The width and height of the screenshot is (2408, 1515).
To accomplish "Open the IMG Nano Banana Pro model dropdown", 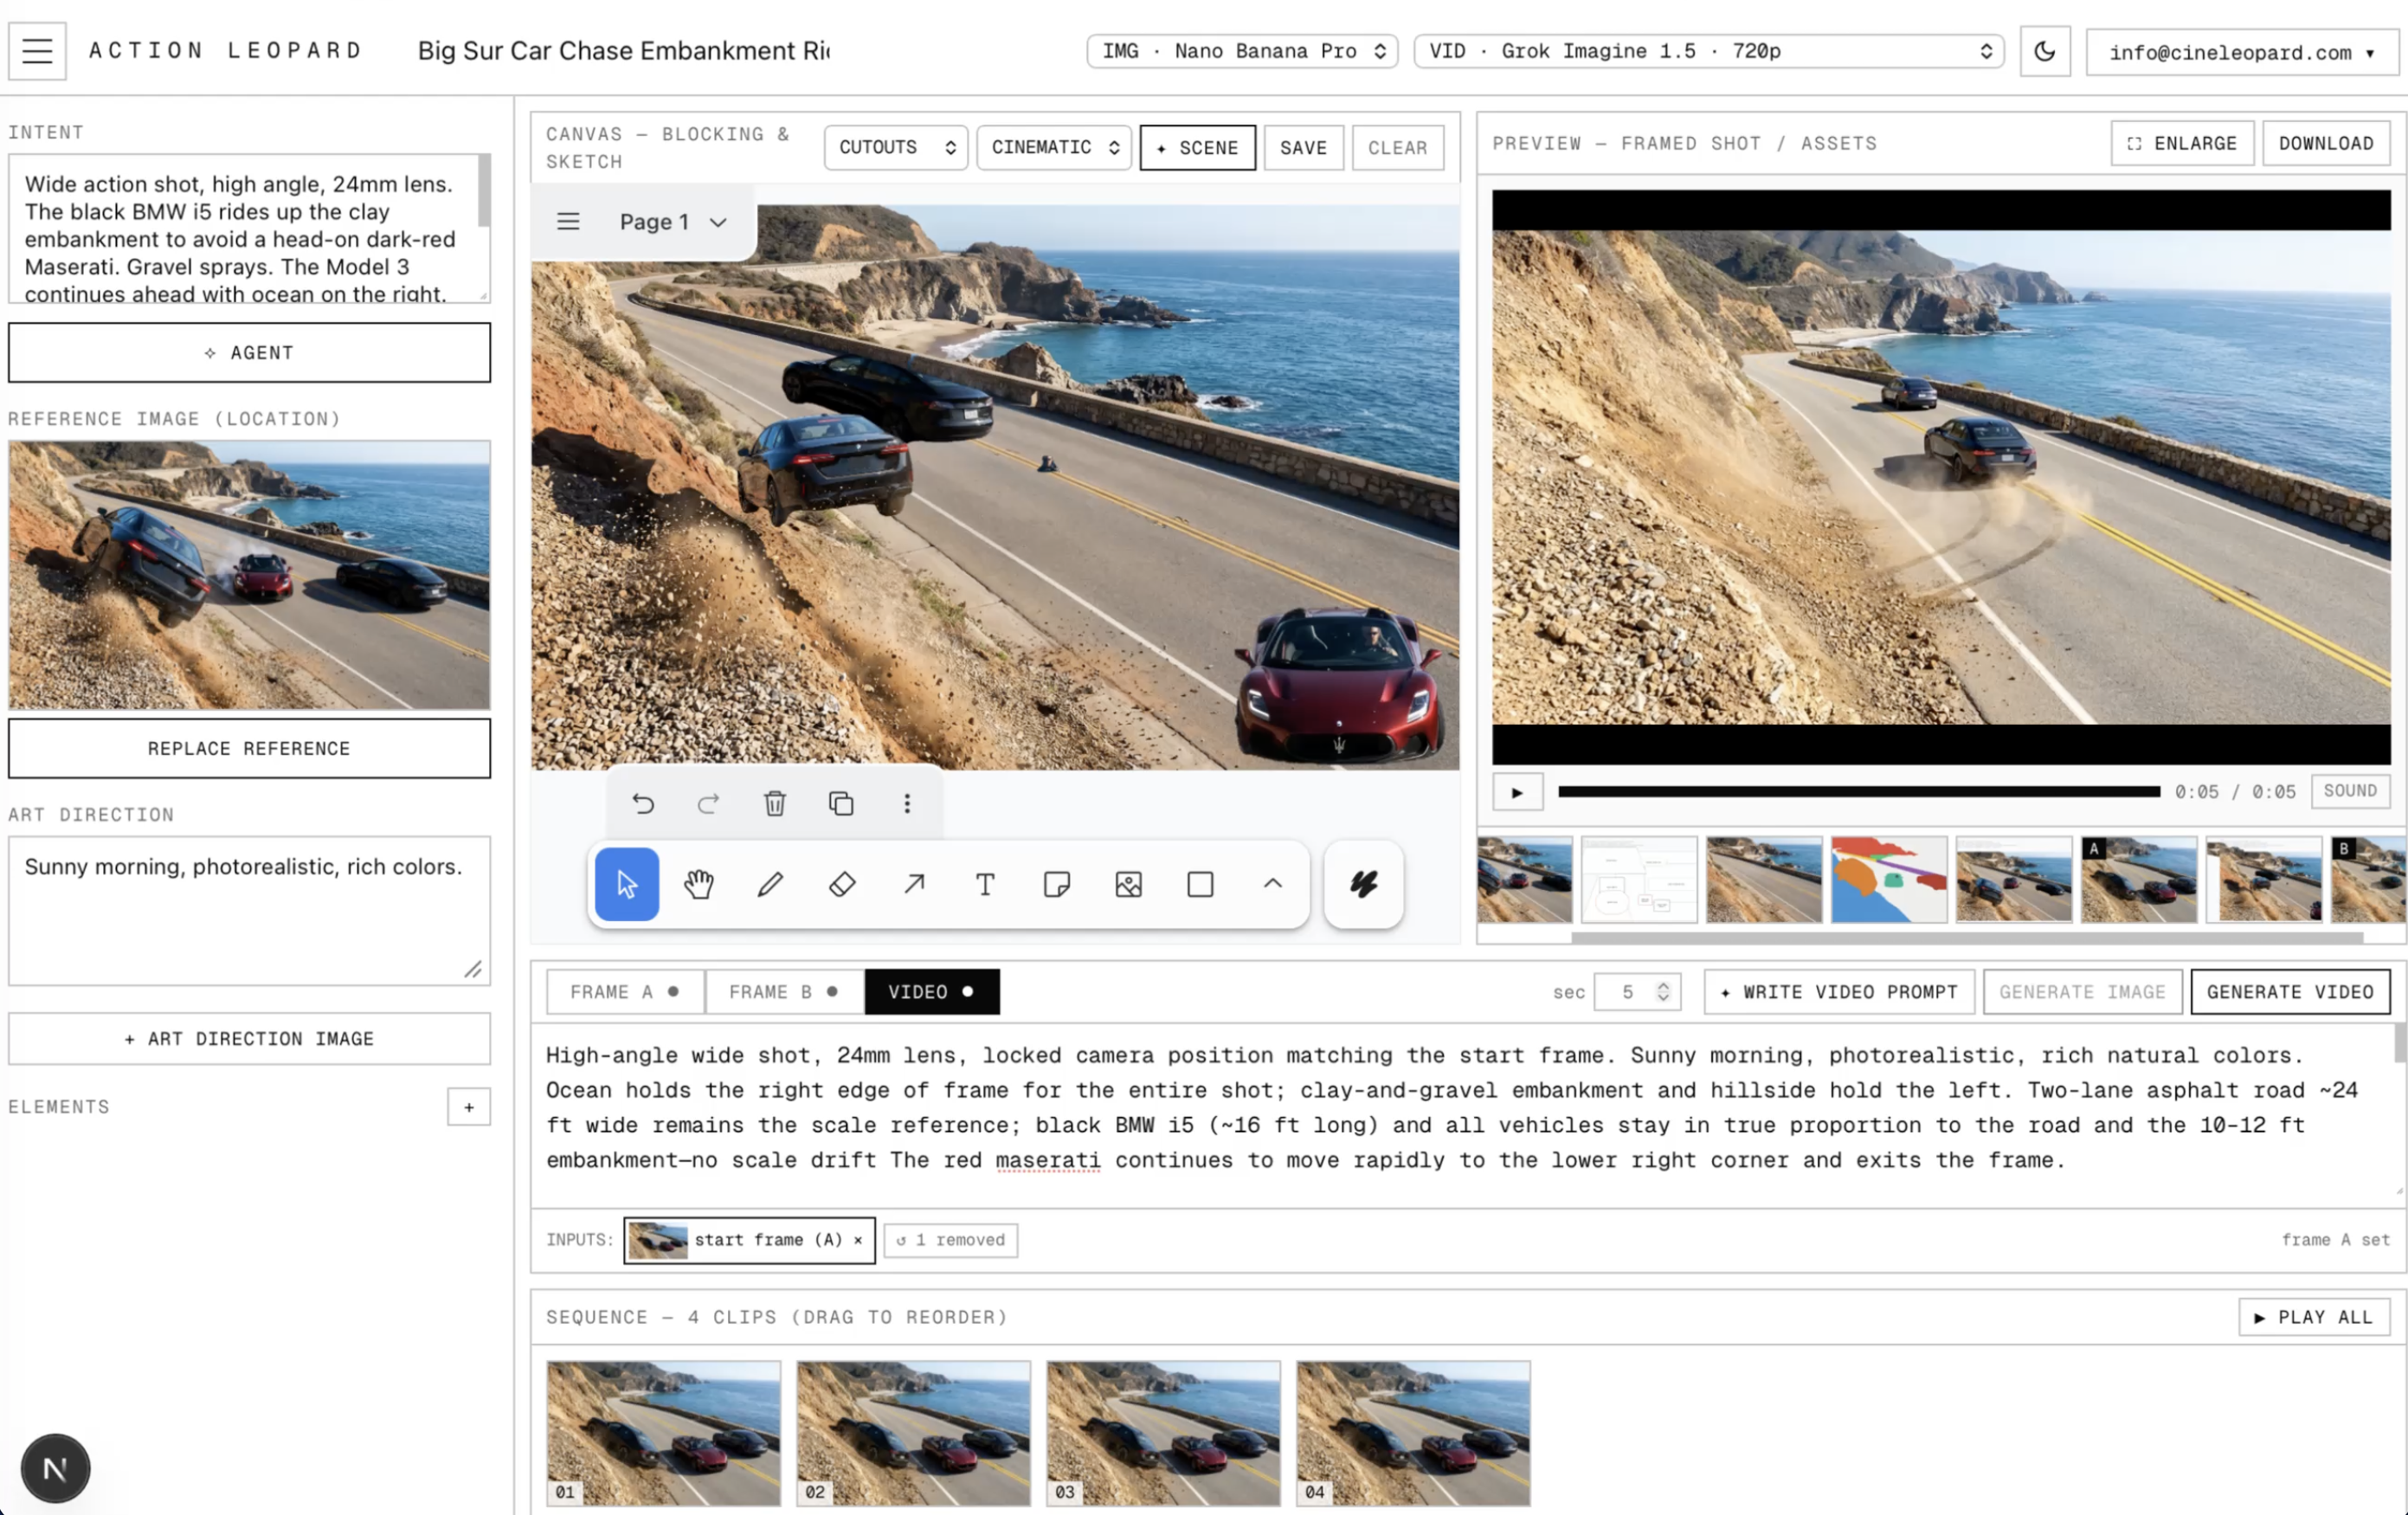I will 1243,51.
